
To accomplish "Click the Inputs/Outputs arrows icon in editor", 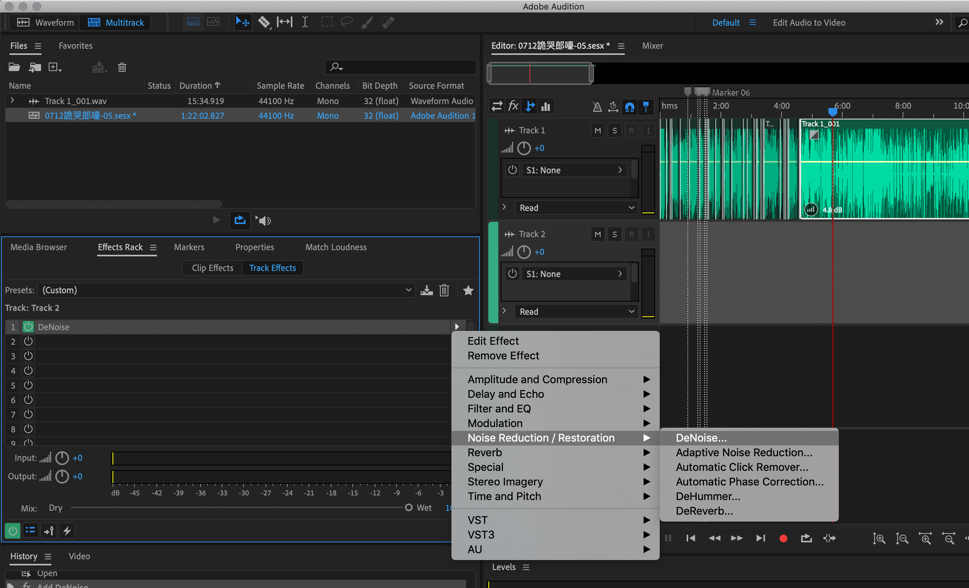I will tap(497, 106).
